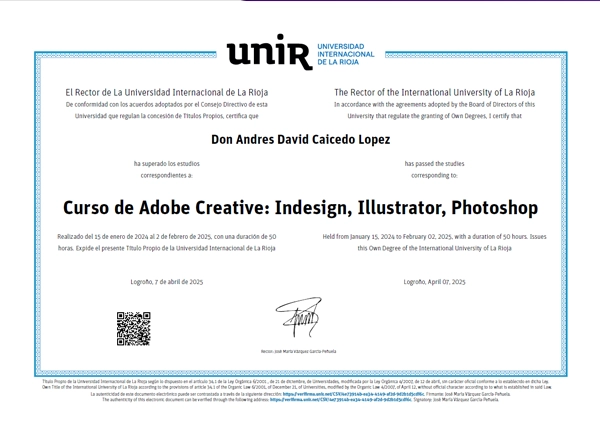600x424 pixels.
Task: Click the line starting 'Realizado del 15 de enero de 2024'
Action: [166, 237]
